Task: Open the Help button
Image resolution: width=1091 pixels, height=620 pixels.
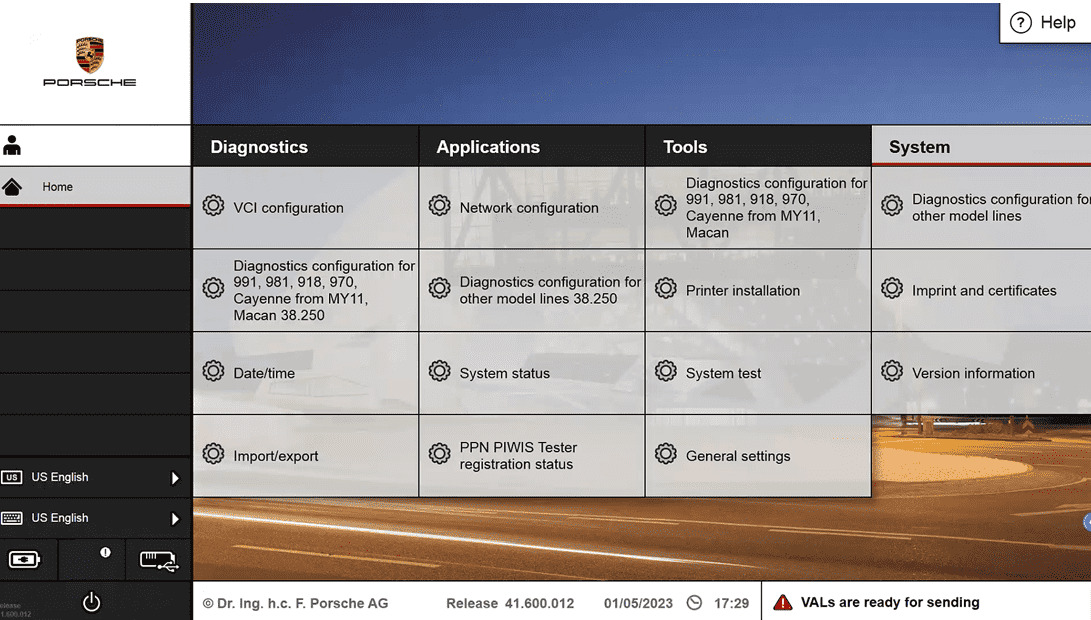Action: pos(1045,23)
